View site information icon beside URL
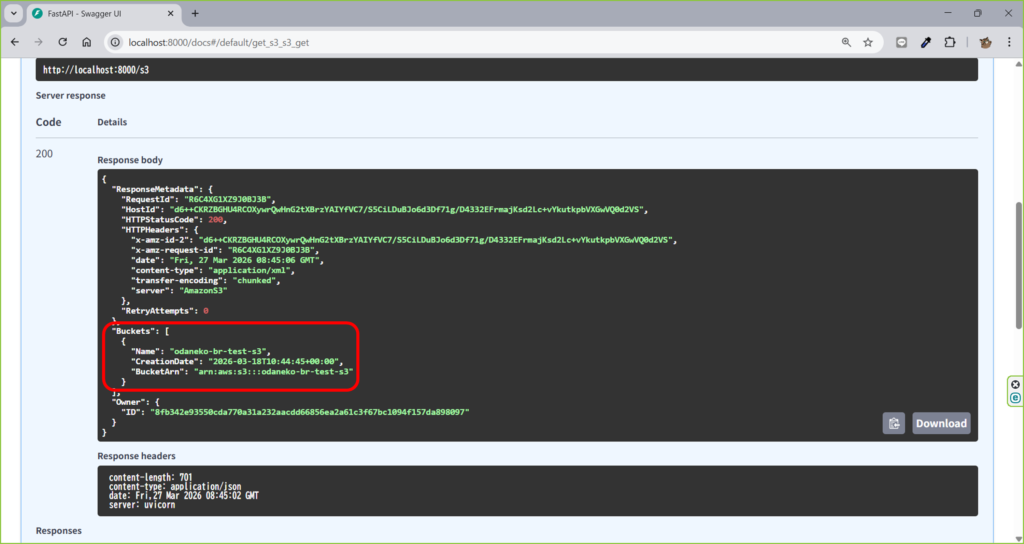The width and height of the screenshot is (1024, 544). (x=115, y=43)
